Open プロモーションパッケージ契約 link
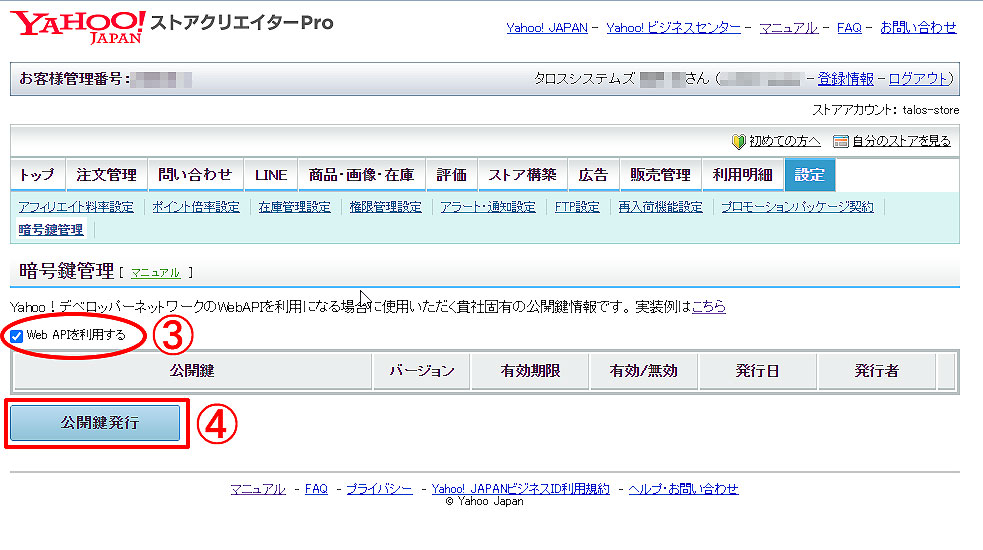Image resolution: width=983 pixels, height=550 pixels. pos(797,207)
